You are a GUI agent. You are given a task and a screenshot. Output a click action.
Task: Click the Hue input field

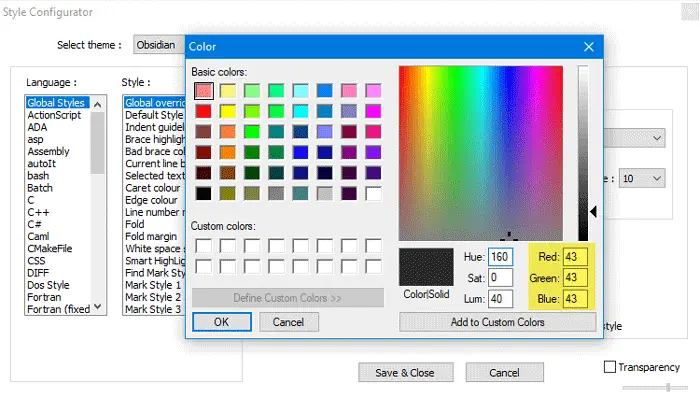tap(500, 257)
